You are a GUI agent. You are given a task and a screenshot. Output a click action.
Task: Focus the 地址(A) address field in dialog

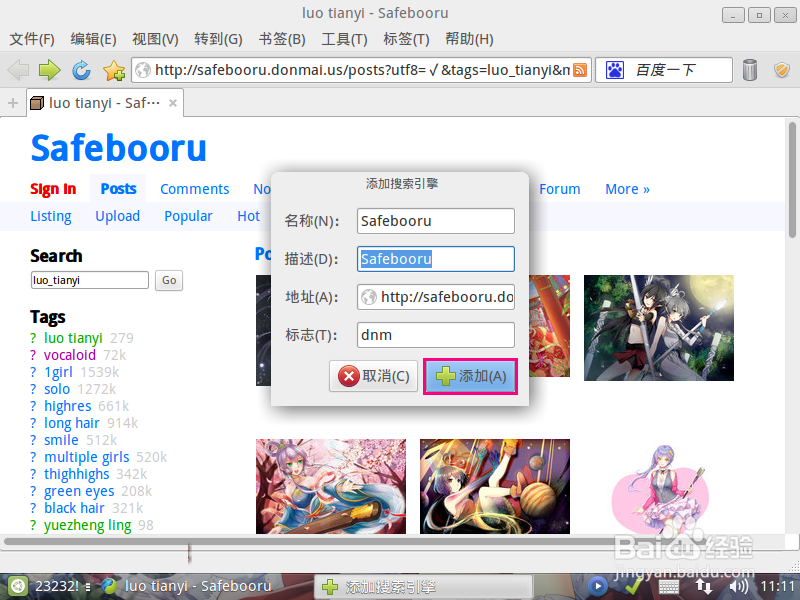[436, 297]
